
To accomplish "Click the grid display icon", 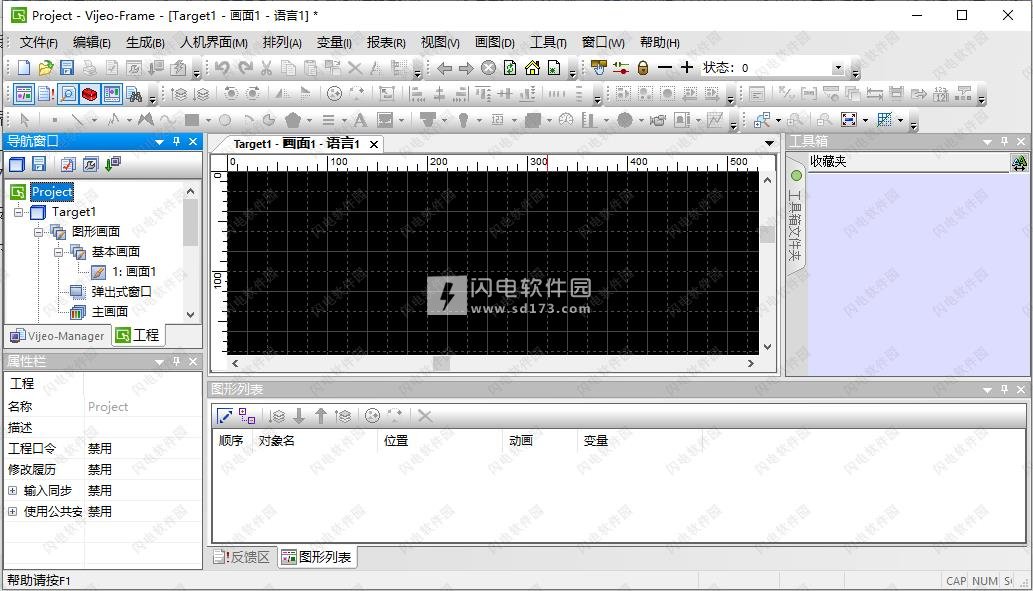I will [885, 120].
